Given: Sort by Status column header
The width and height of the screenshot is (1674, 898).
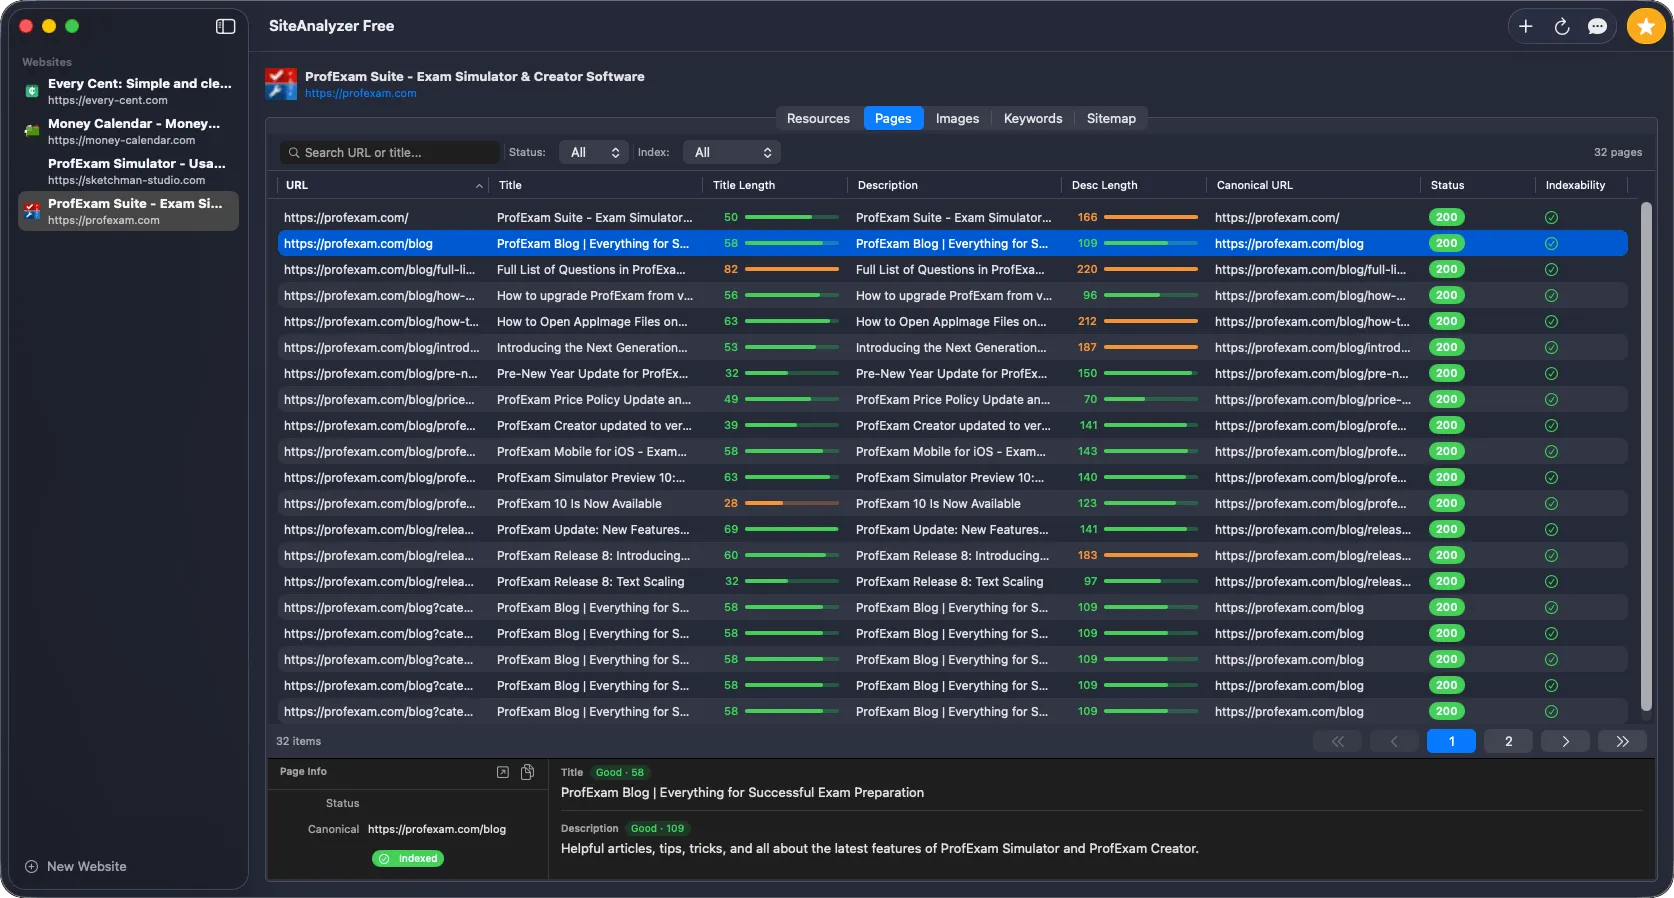Looking at the screenshot, I should click(1447, 185).
